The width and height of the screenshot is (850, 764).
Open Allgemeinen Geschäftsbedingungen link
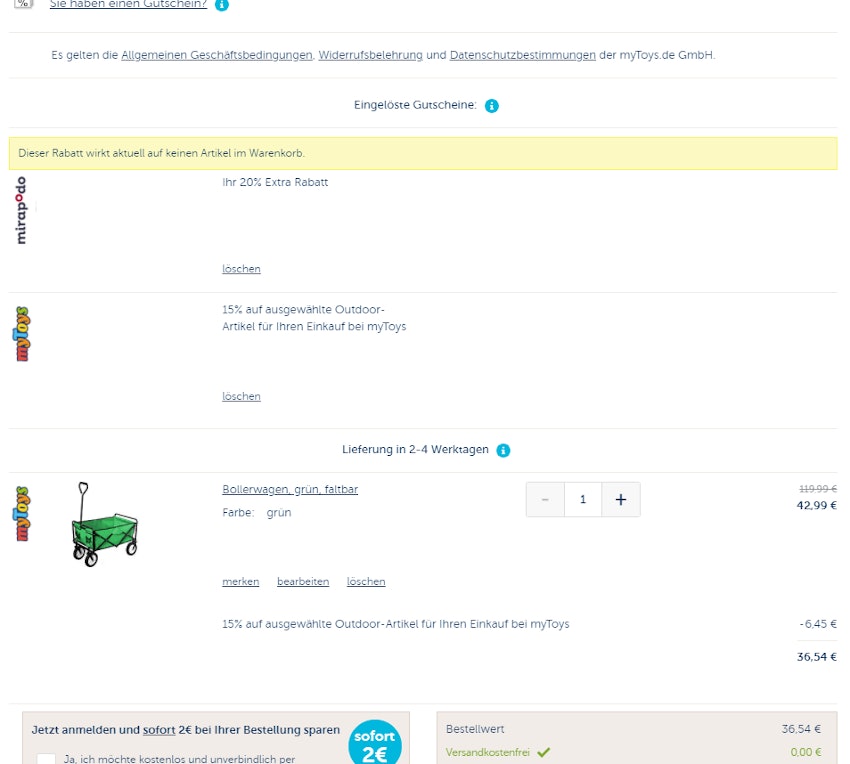pos(217,55)
